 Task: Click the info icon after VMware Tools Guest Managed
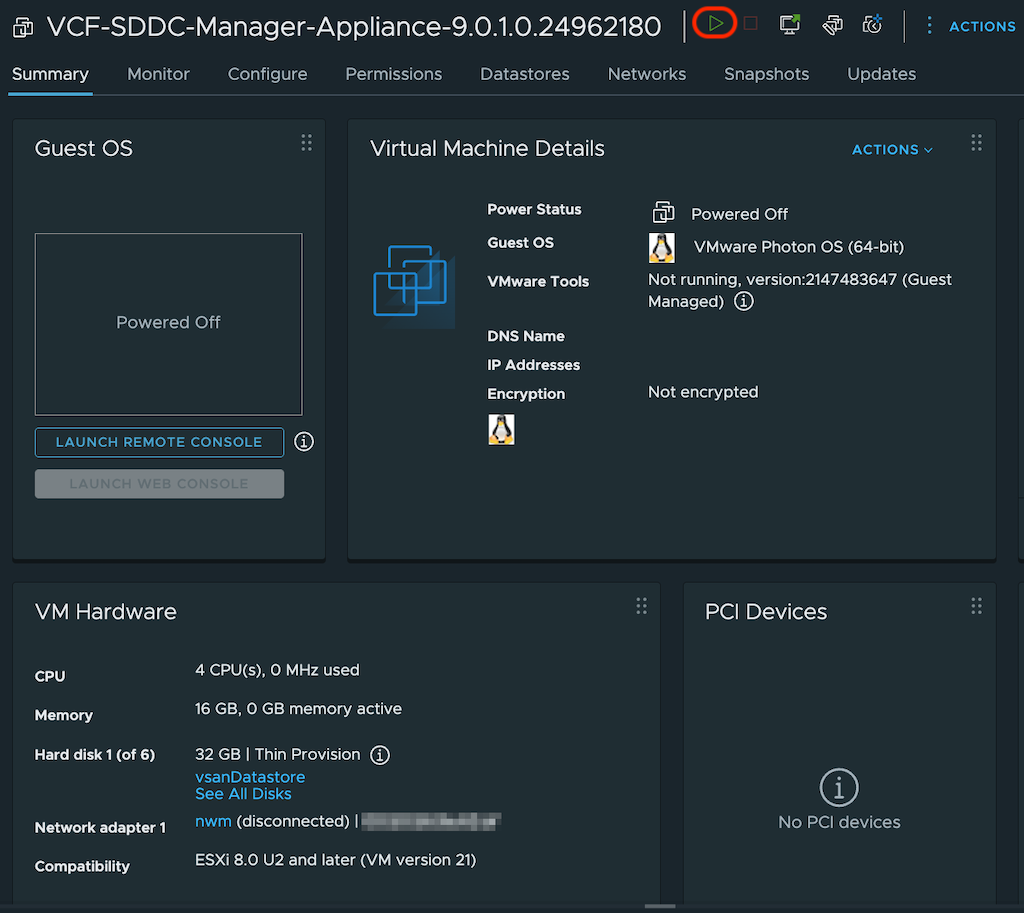744,301
